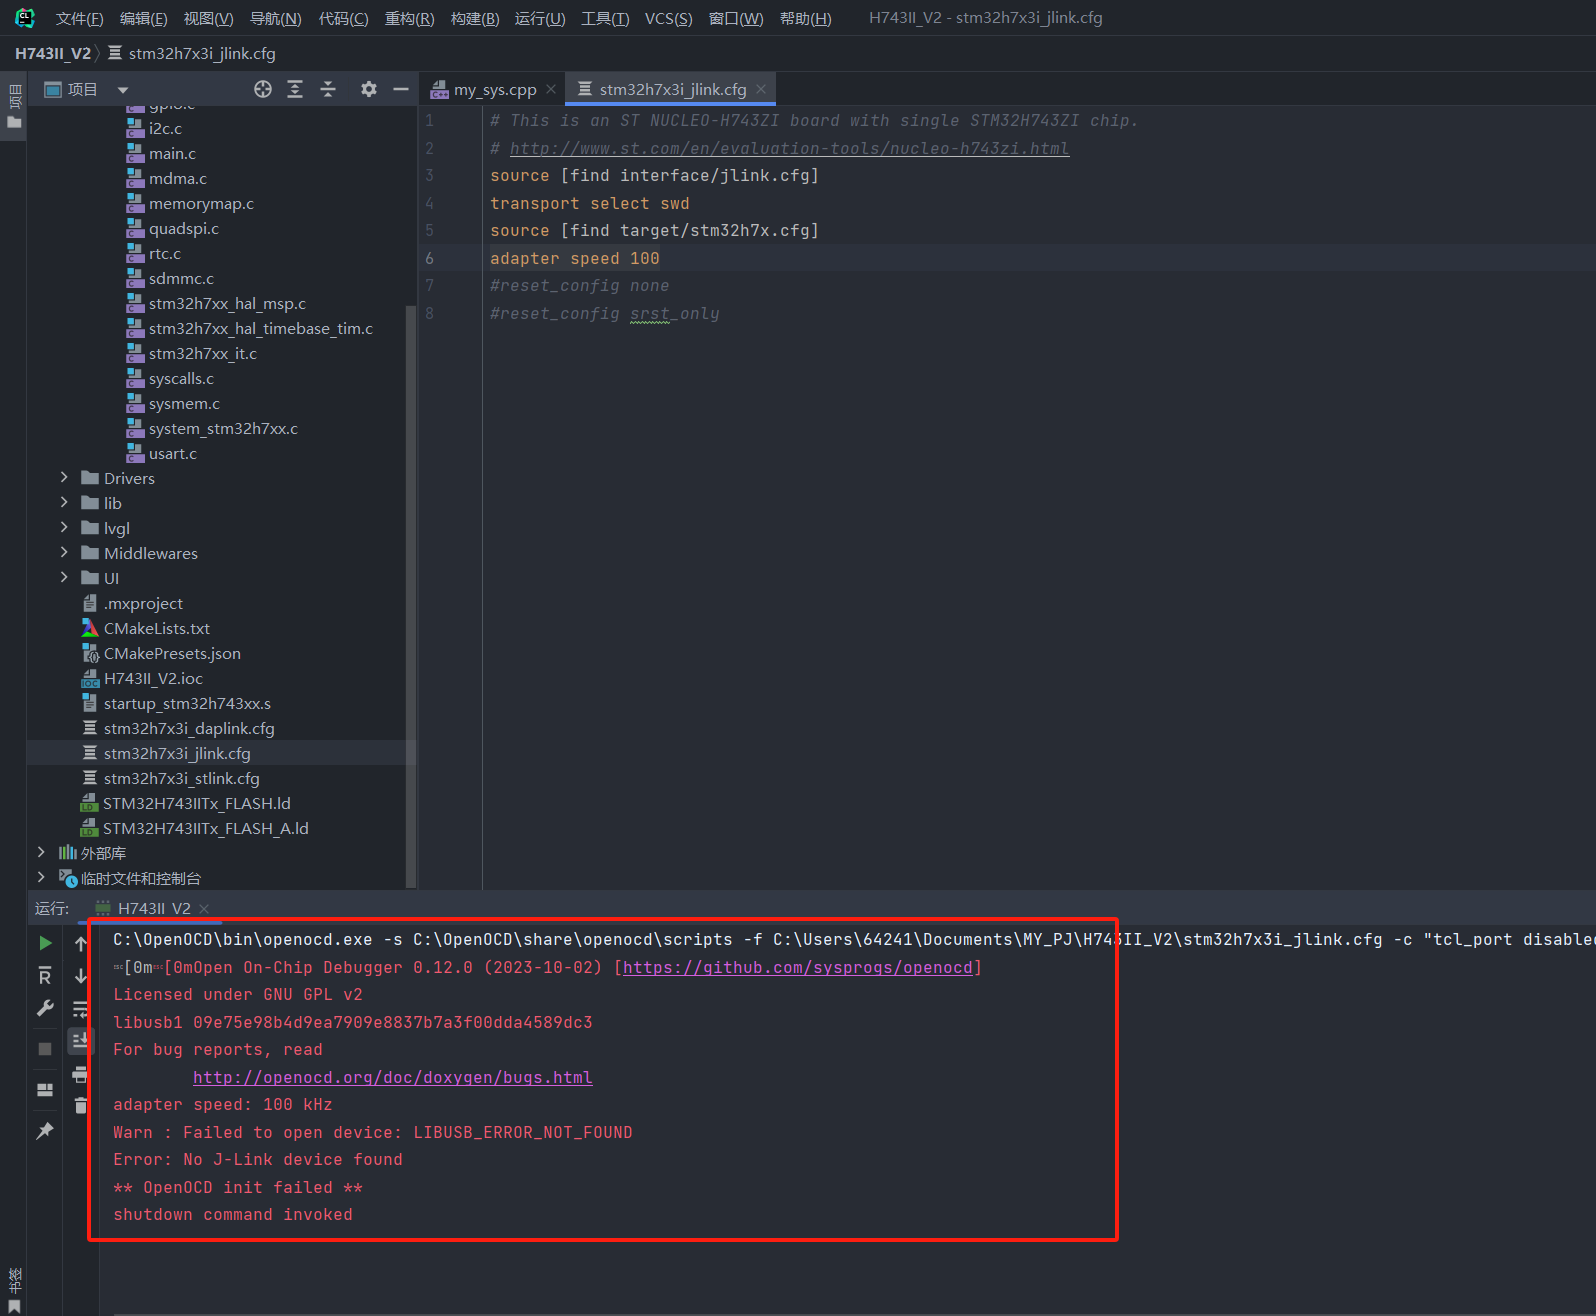Select startup_stm32h743xx.s in the project tree
Image resolution: width=1596 pixels, height=1316 pixels.
pyautogui.click(x=187, y=703)
